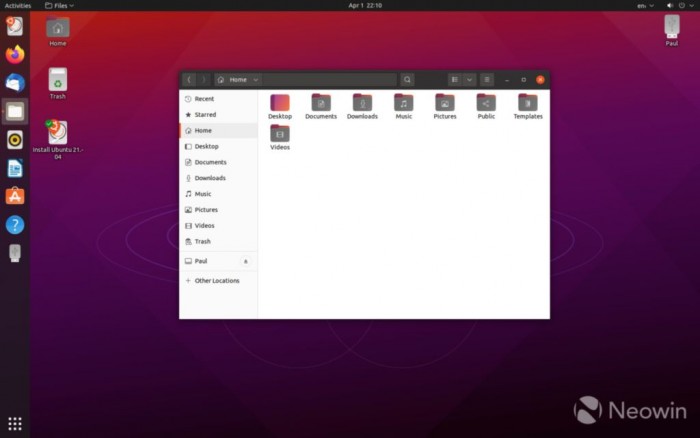The width and height of the screenshot is (700, 438).
Task: Open Other Locations in sidebar
Action: point(218,281)
